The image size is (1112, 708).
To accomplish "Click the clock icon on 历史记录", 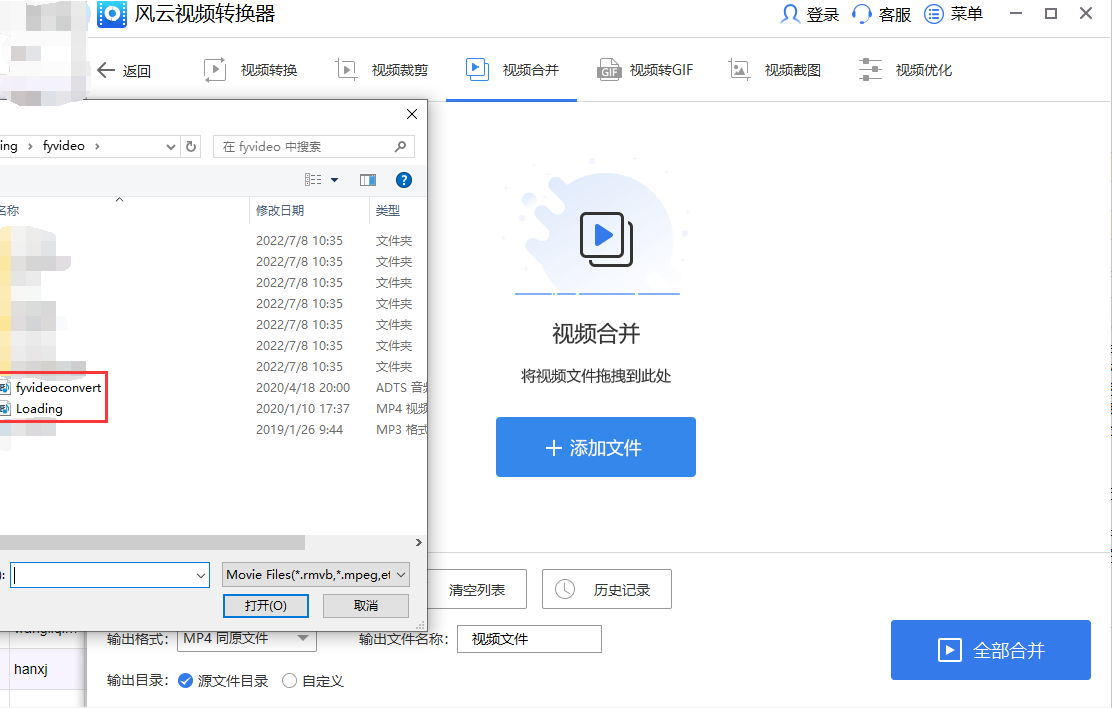I will click(565, 589).
